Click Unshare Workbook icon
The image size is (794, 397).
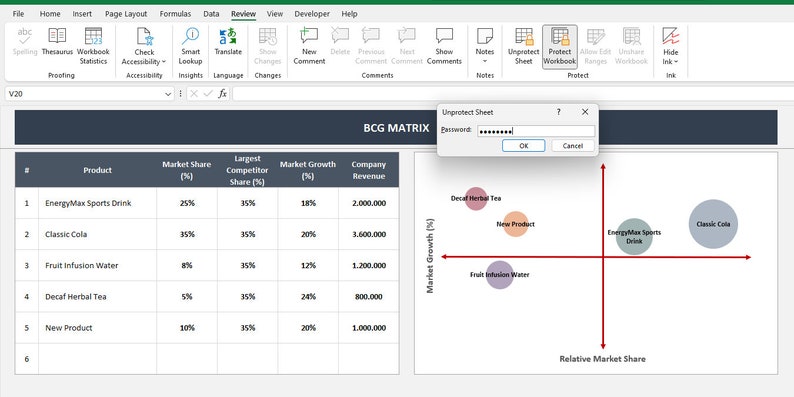631,36
